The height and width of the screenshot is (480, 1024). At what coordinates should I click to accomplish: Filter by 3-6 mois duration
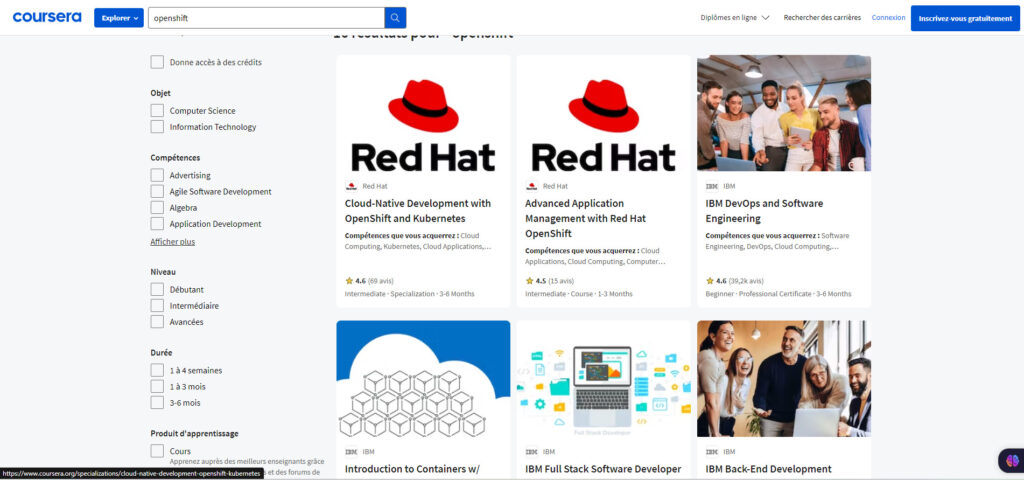pos(157,402)
